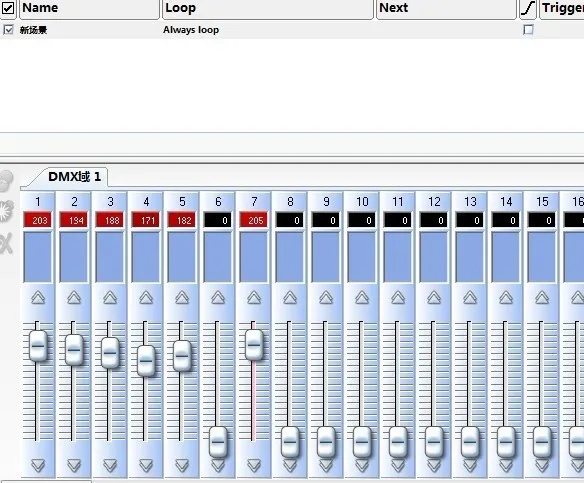Image resolution: width=584 pixels, height=483 pixels.
Task: Click channel 2 slider handle
Action: (74, 350)
